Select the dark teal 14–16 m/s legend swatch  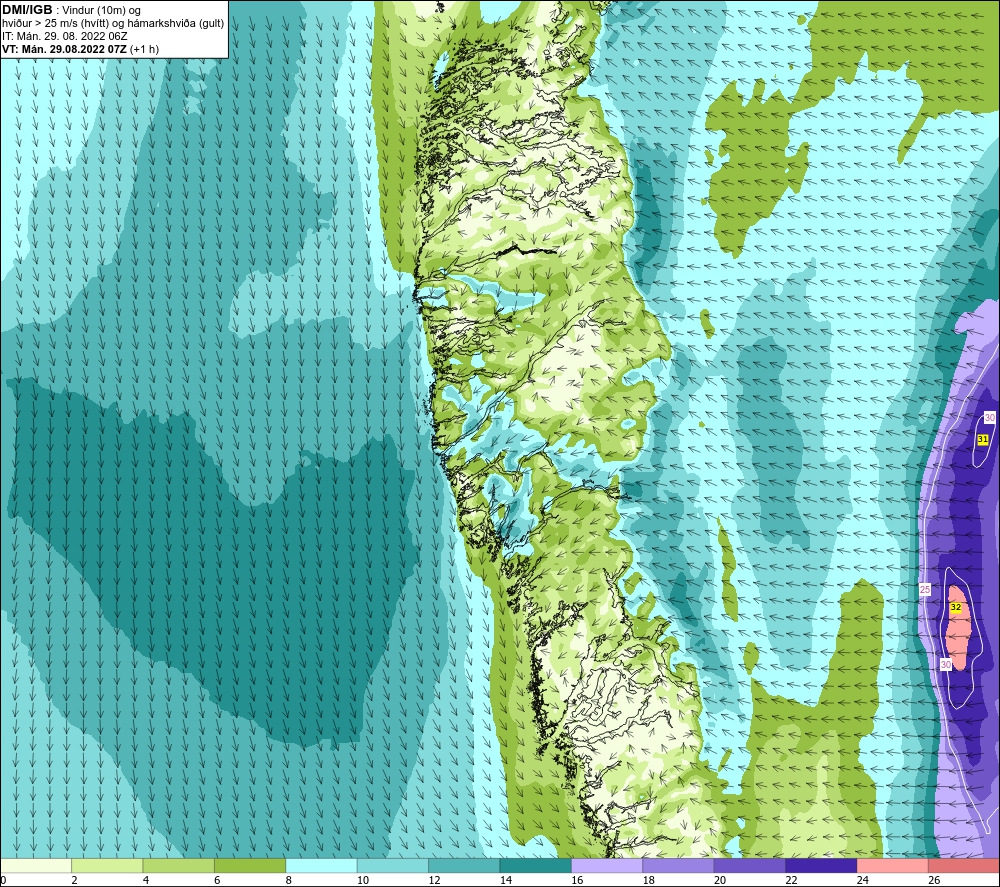[536, 866]
